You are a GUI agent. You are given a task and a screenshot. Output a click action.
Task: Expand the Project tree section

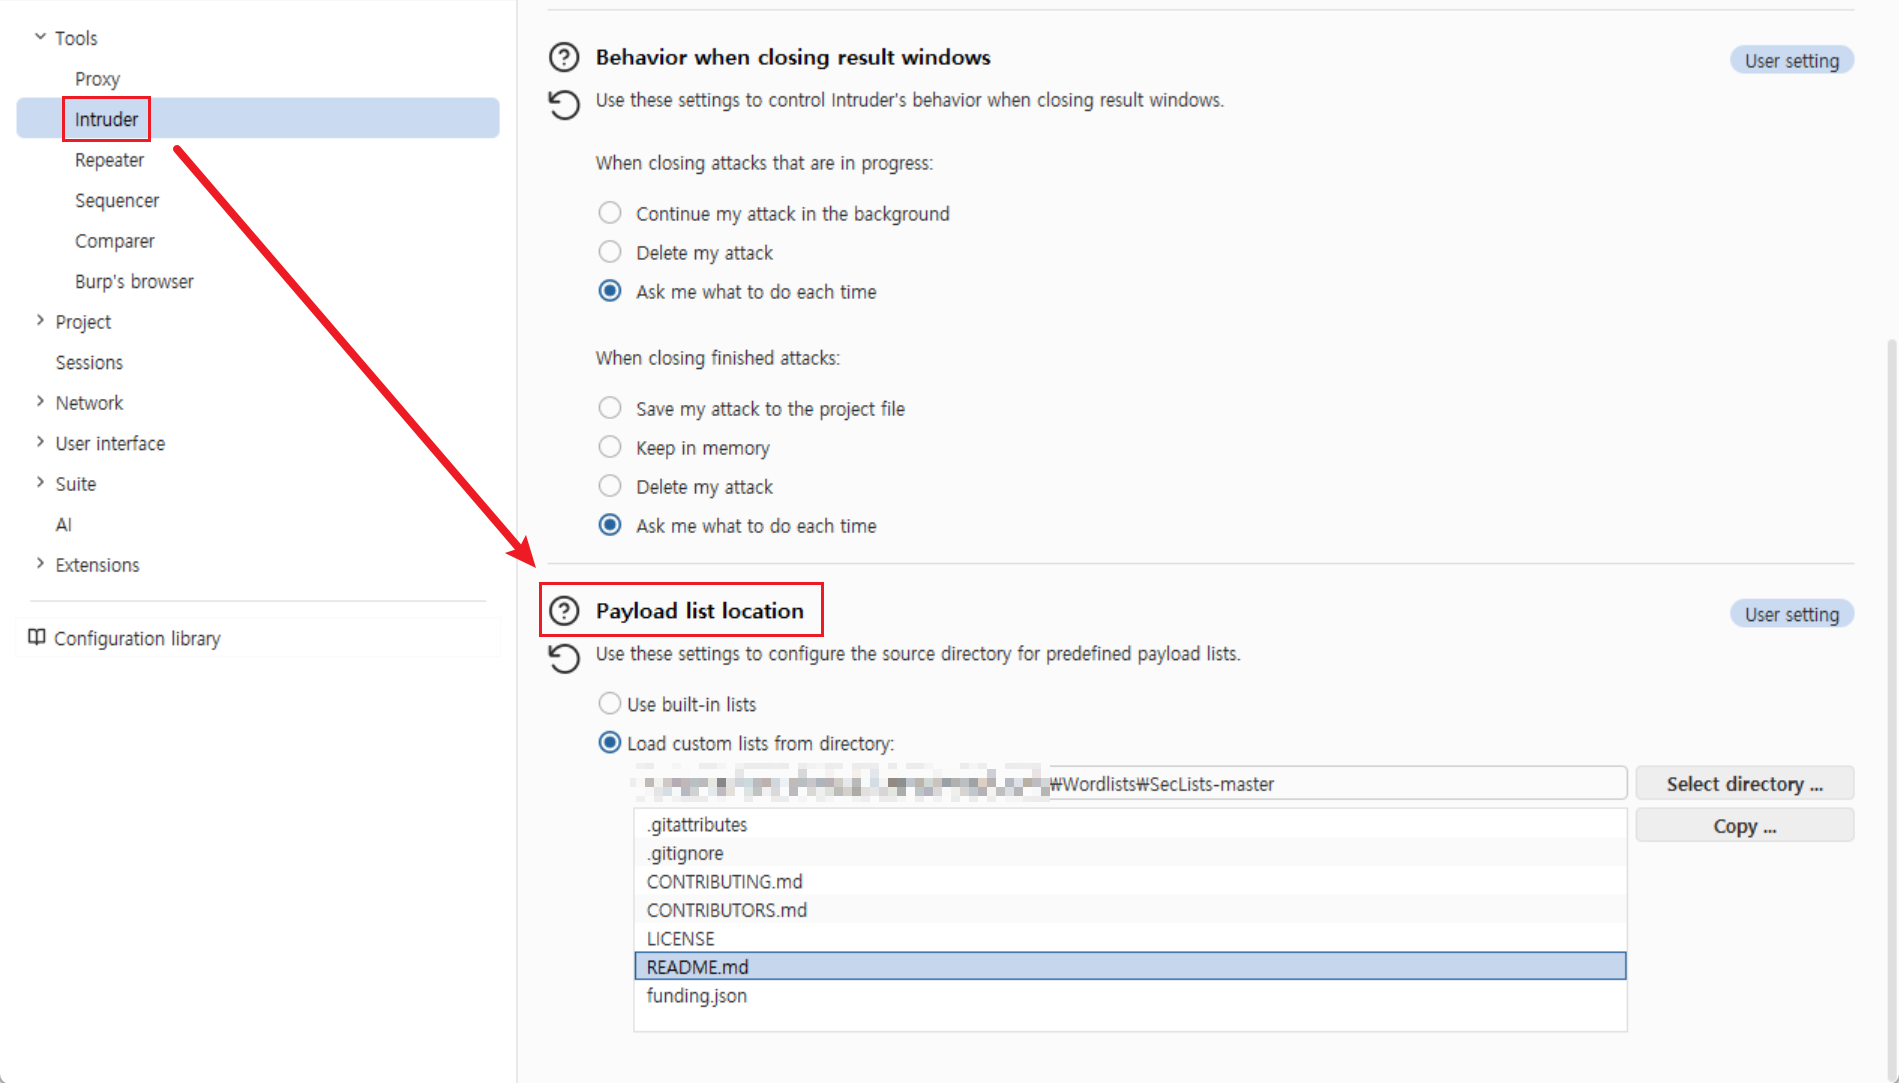(x=40, y=321)
